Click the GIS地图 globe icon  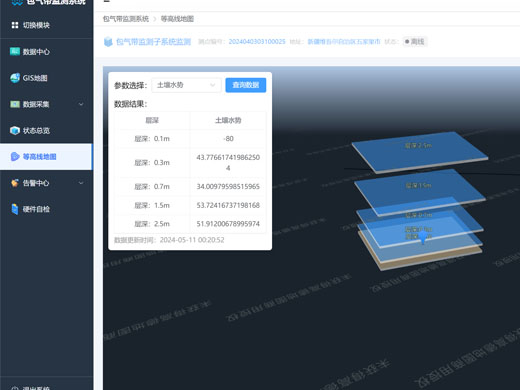pyautogui.click(x=15, y=78)
